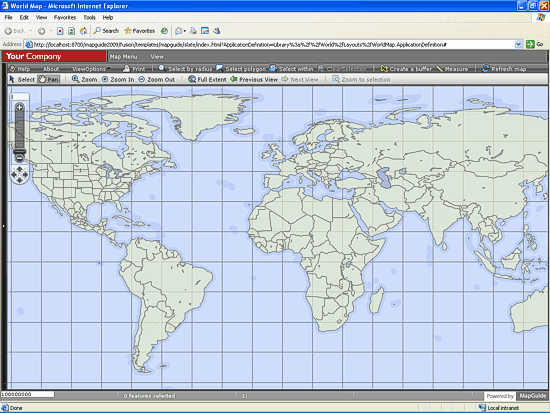Click the browser Stop button
Screen dimensions: 550x413
[60, 31]
